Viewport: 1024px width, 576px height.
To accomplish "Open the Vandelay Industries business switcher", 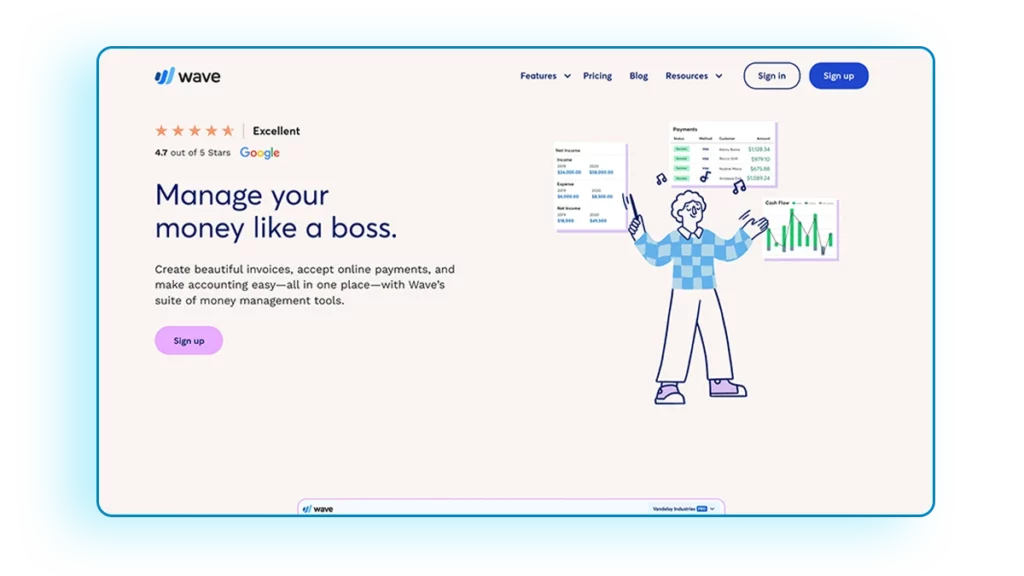I will click(683, 508).
